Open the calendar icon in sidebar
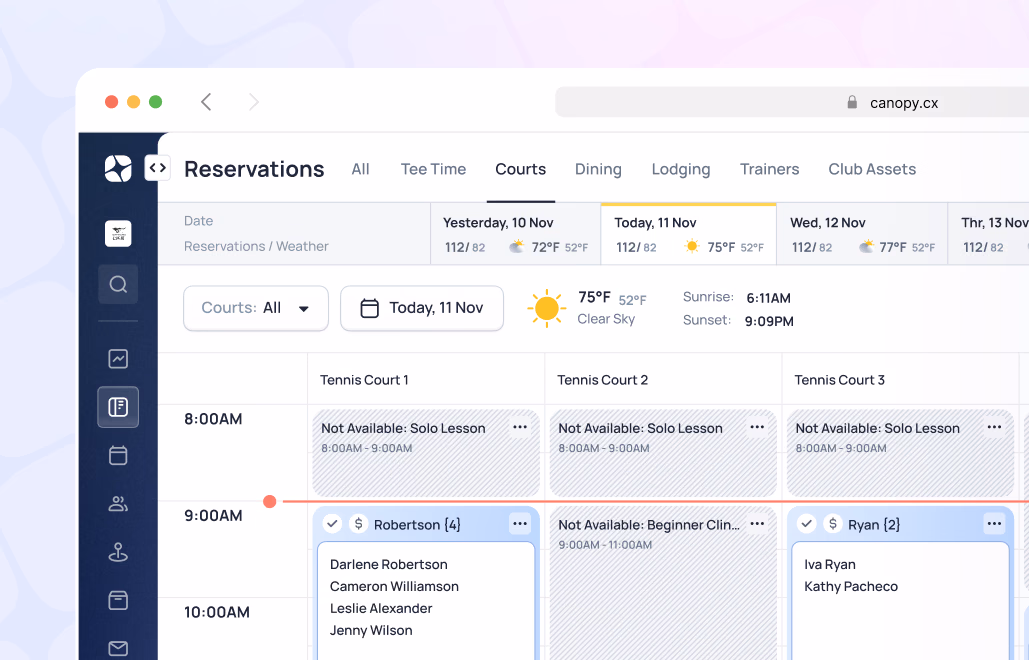Image resolution: width=1029 pixels, height=660 pixels. (118, 455)
